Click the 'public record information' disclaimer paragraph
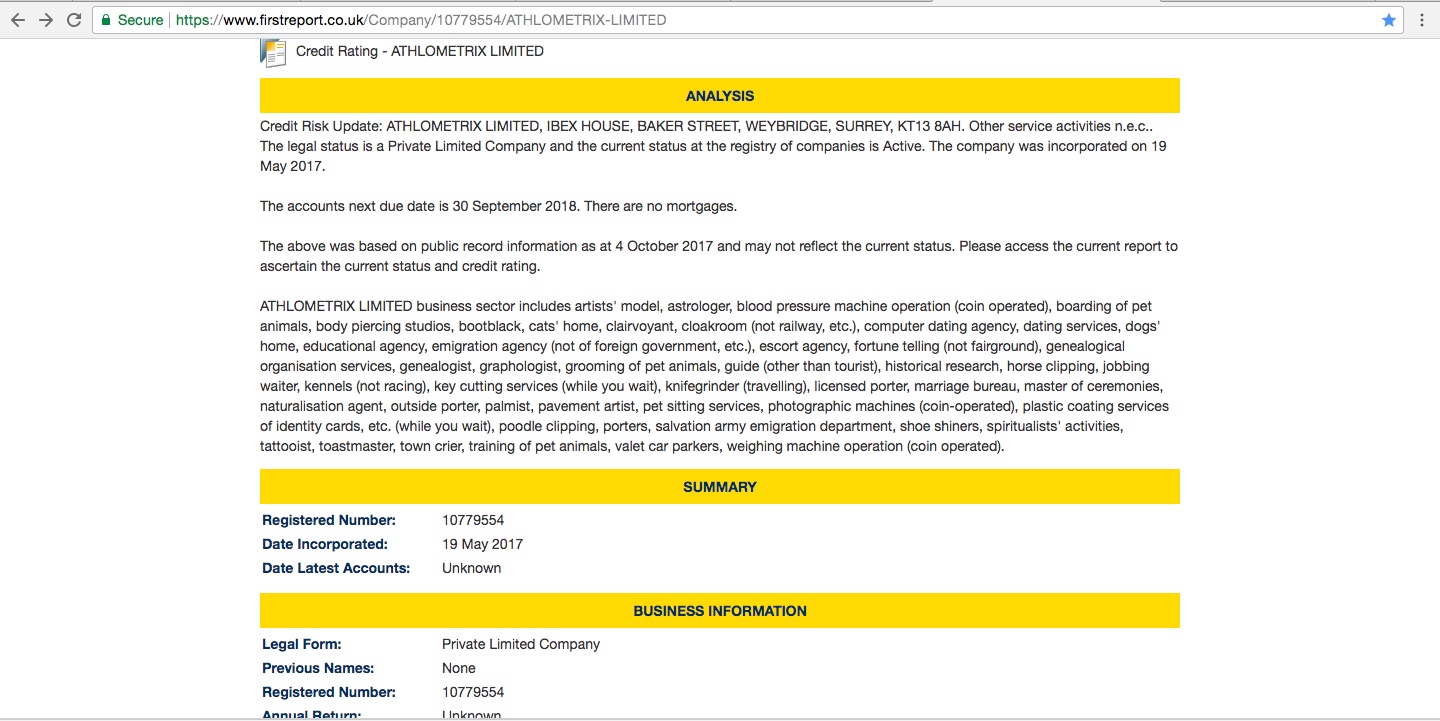Screen dimensions: 1440x721 pyautogui.click(x=719, y=256)
